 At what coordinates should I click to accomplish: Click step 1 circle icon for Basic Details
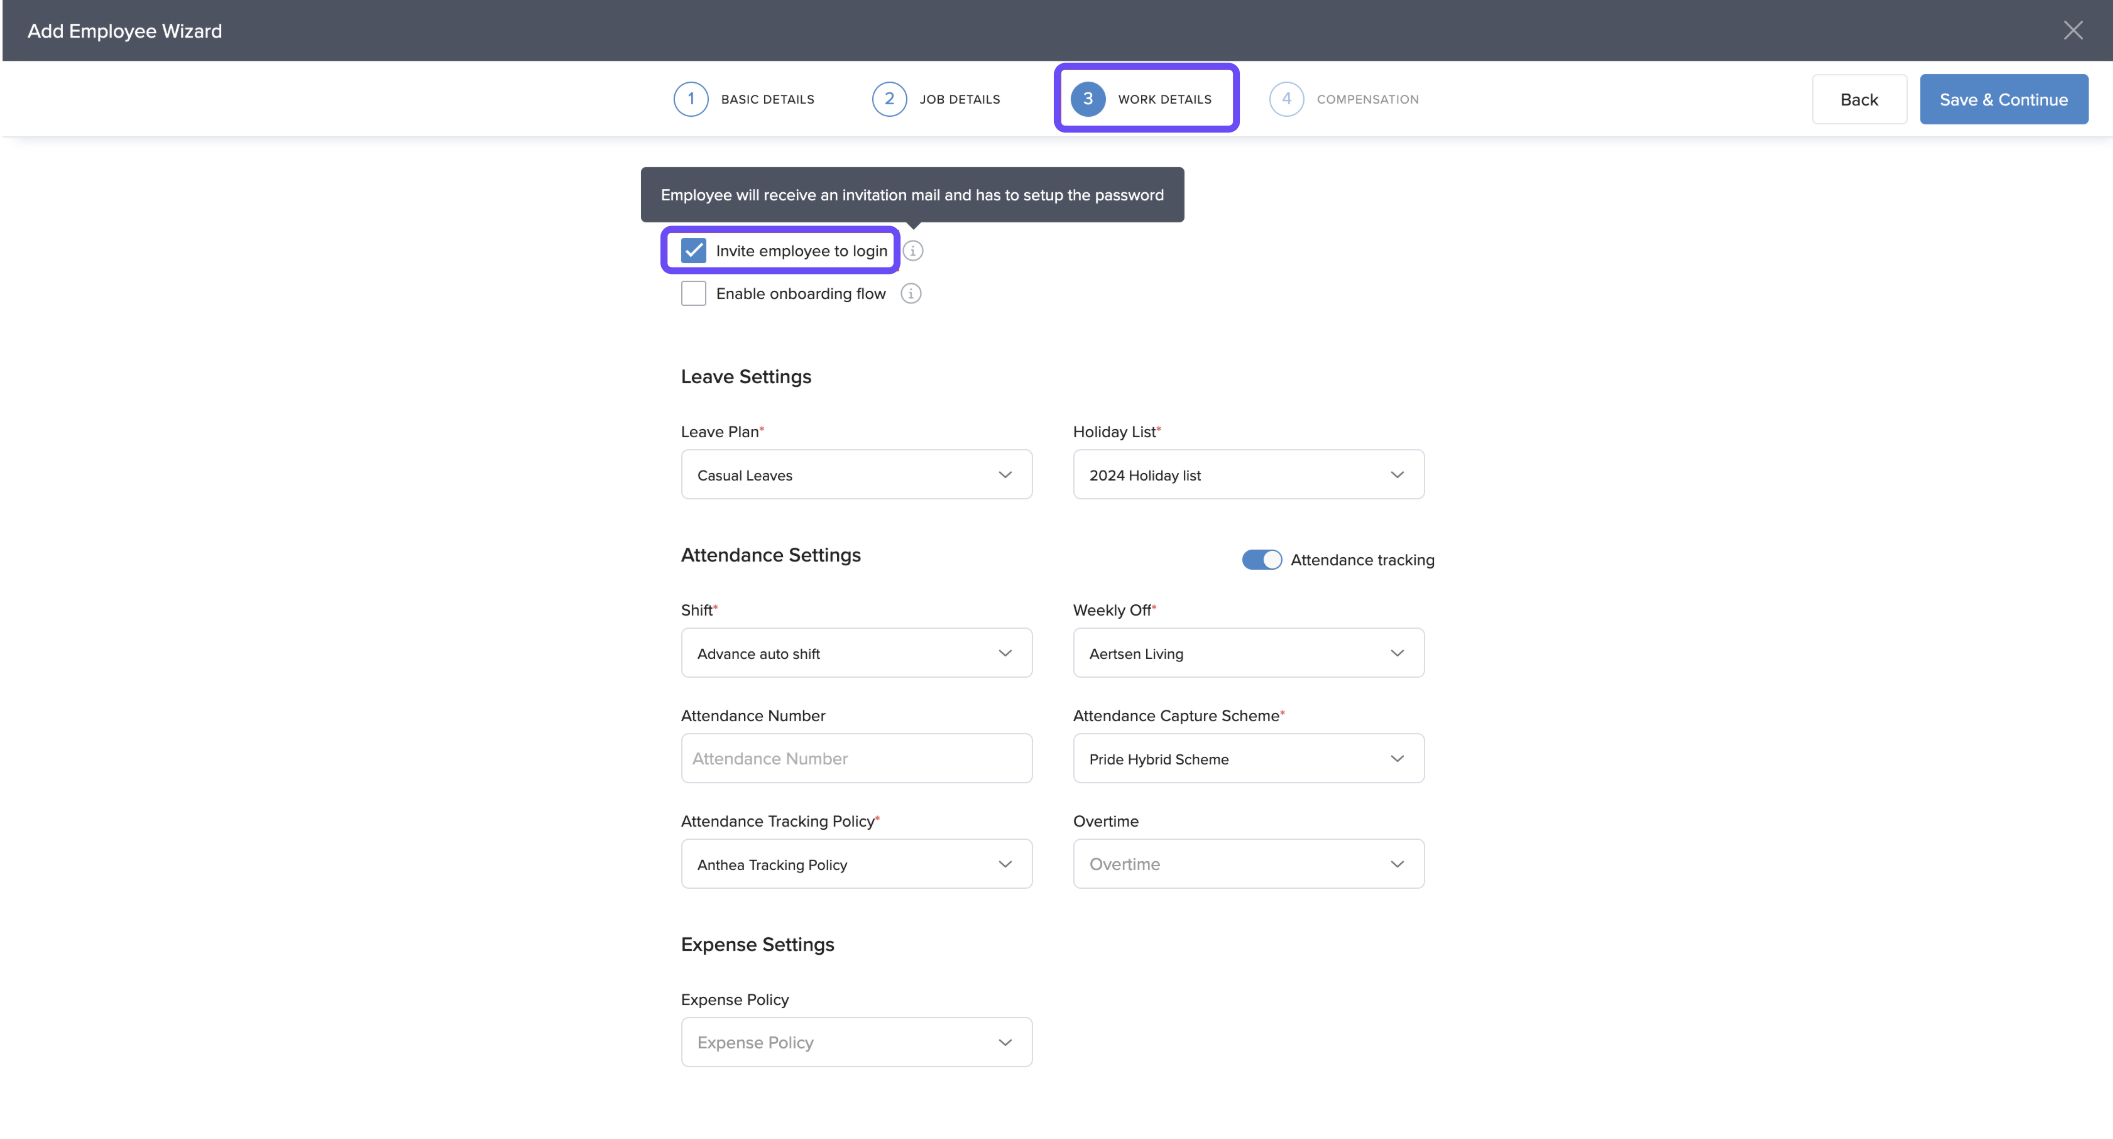coord(690,99)
